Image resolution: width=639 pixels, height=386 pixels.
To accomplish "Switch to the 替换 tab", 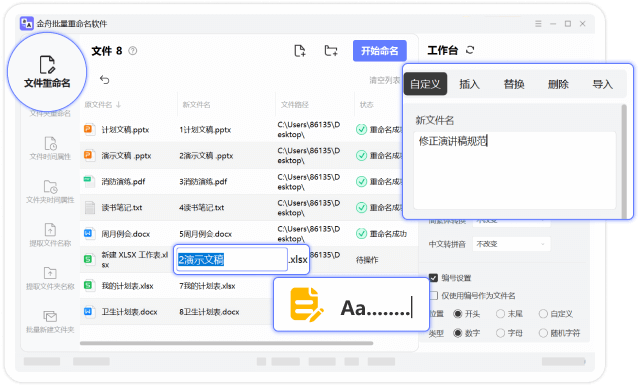I will click(x=514, y=84).
